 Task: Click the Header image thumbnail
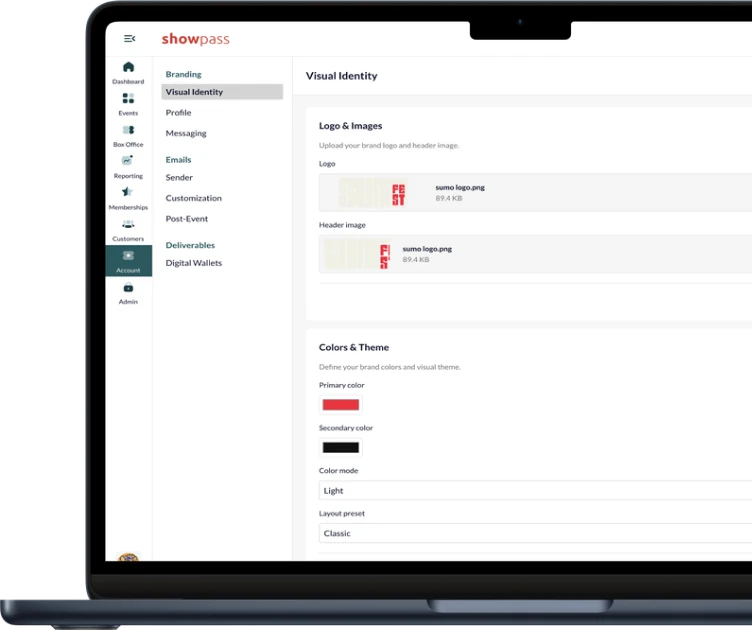(x=356, y=254)
